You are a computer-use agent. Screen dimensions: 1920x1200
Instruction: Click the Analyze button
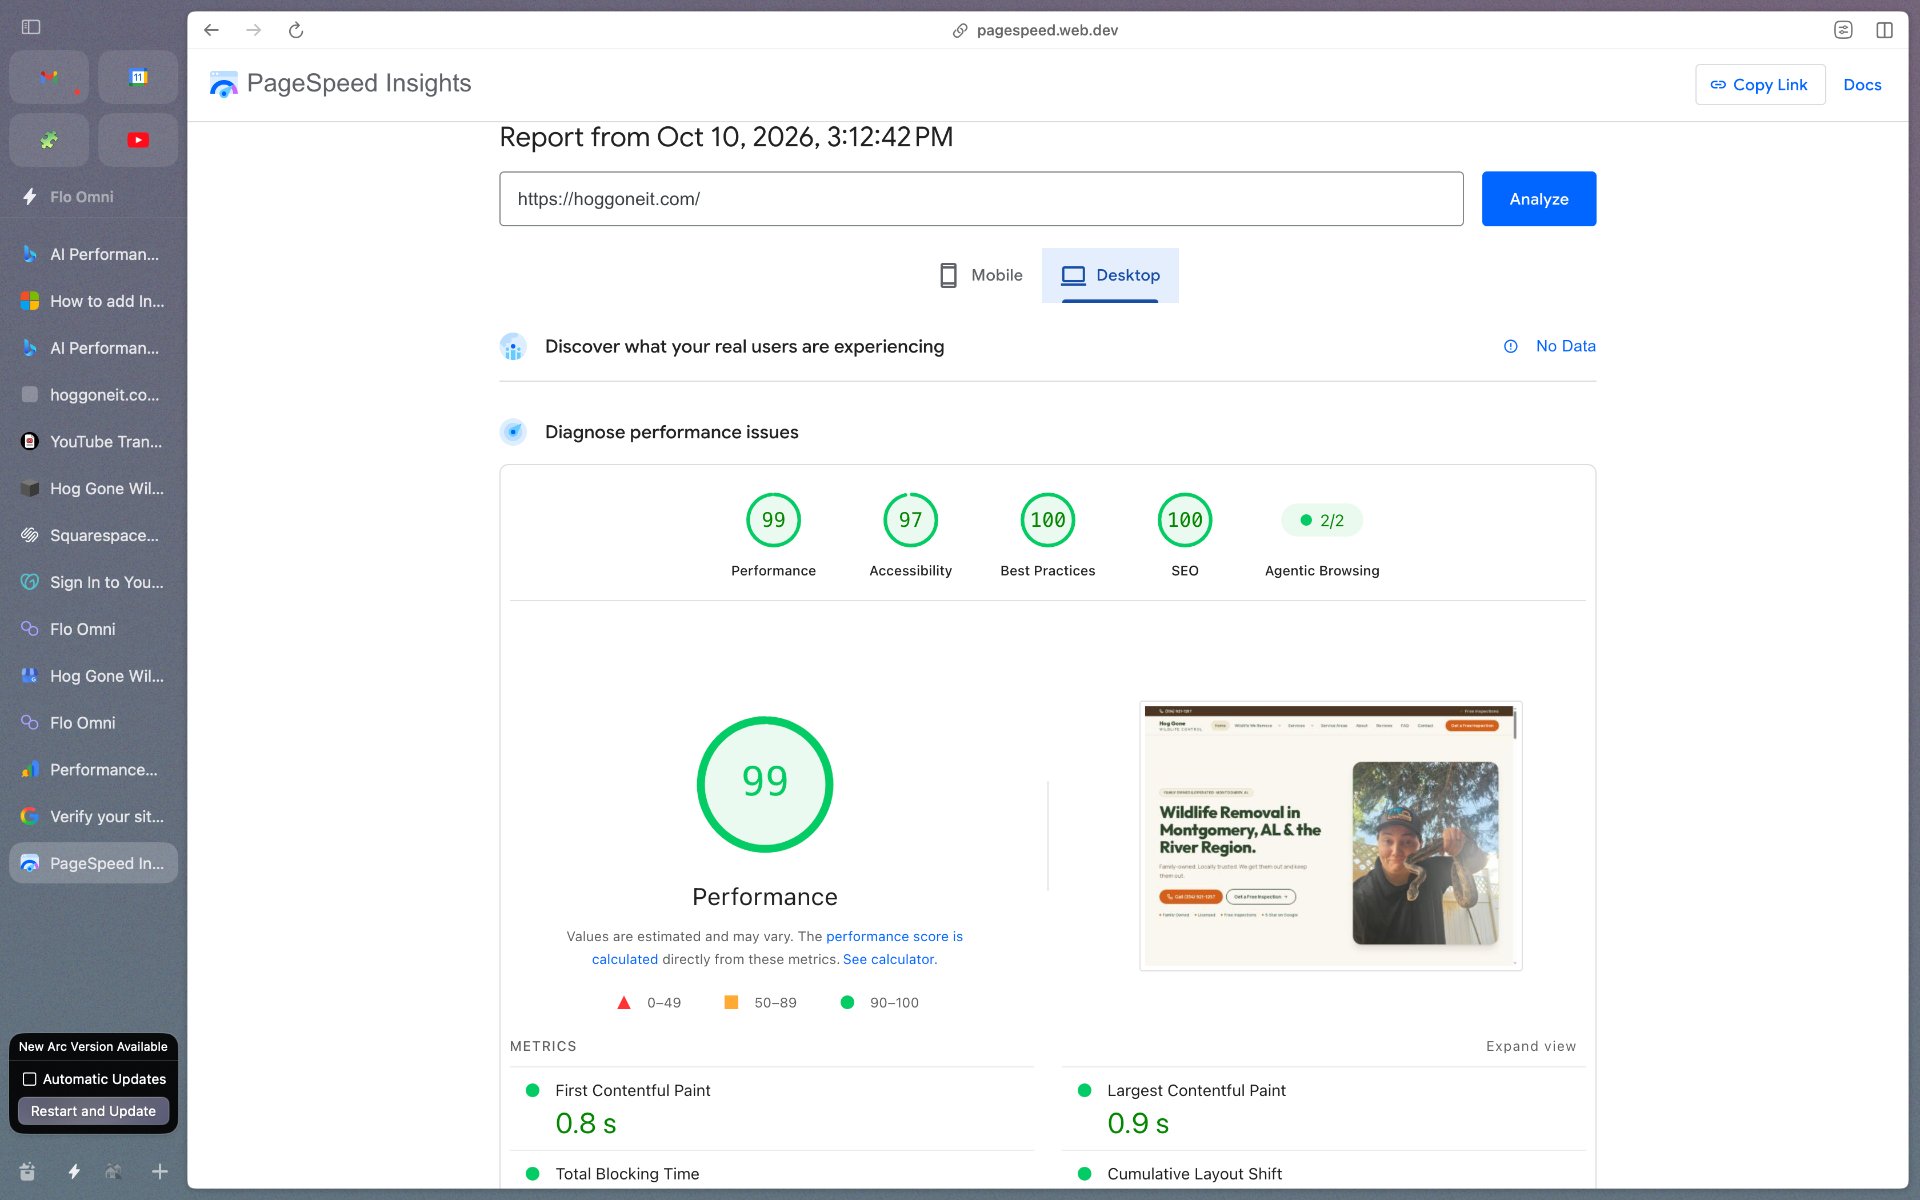(1539, 199)
